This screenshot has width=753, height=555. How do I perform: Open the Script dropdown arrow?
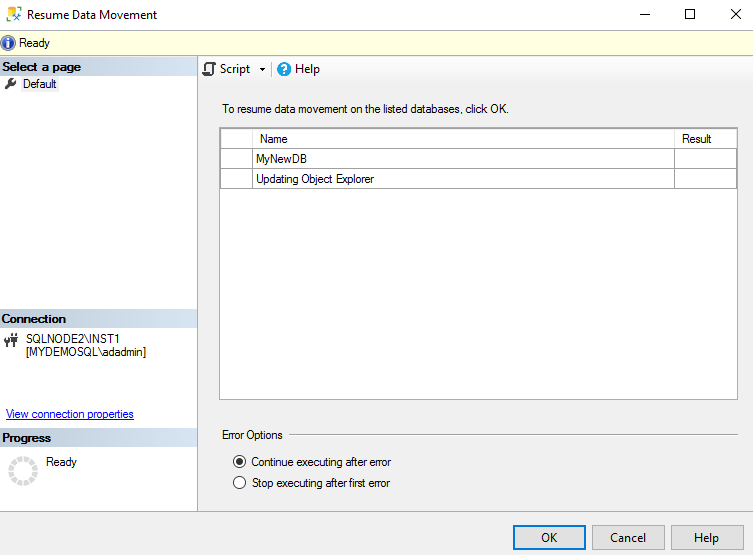click(x=262, y=70)
